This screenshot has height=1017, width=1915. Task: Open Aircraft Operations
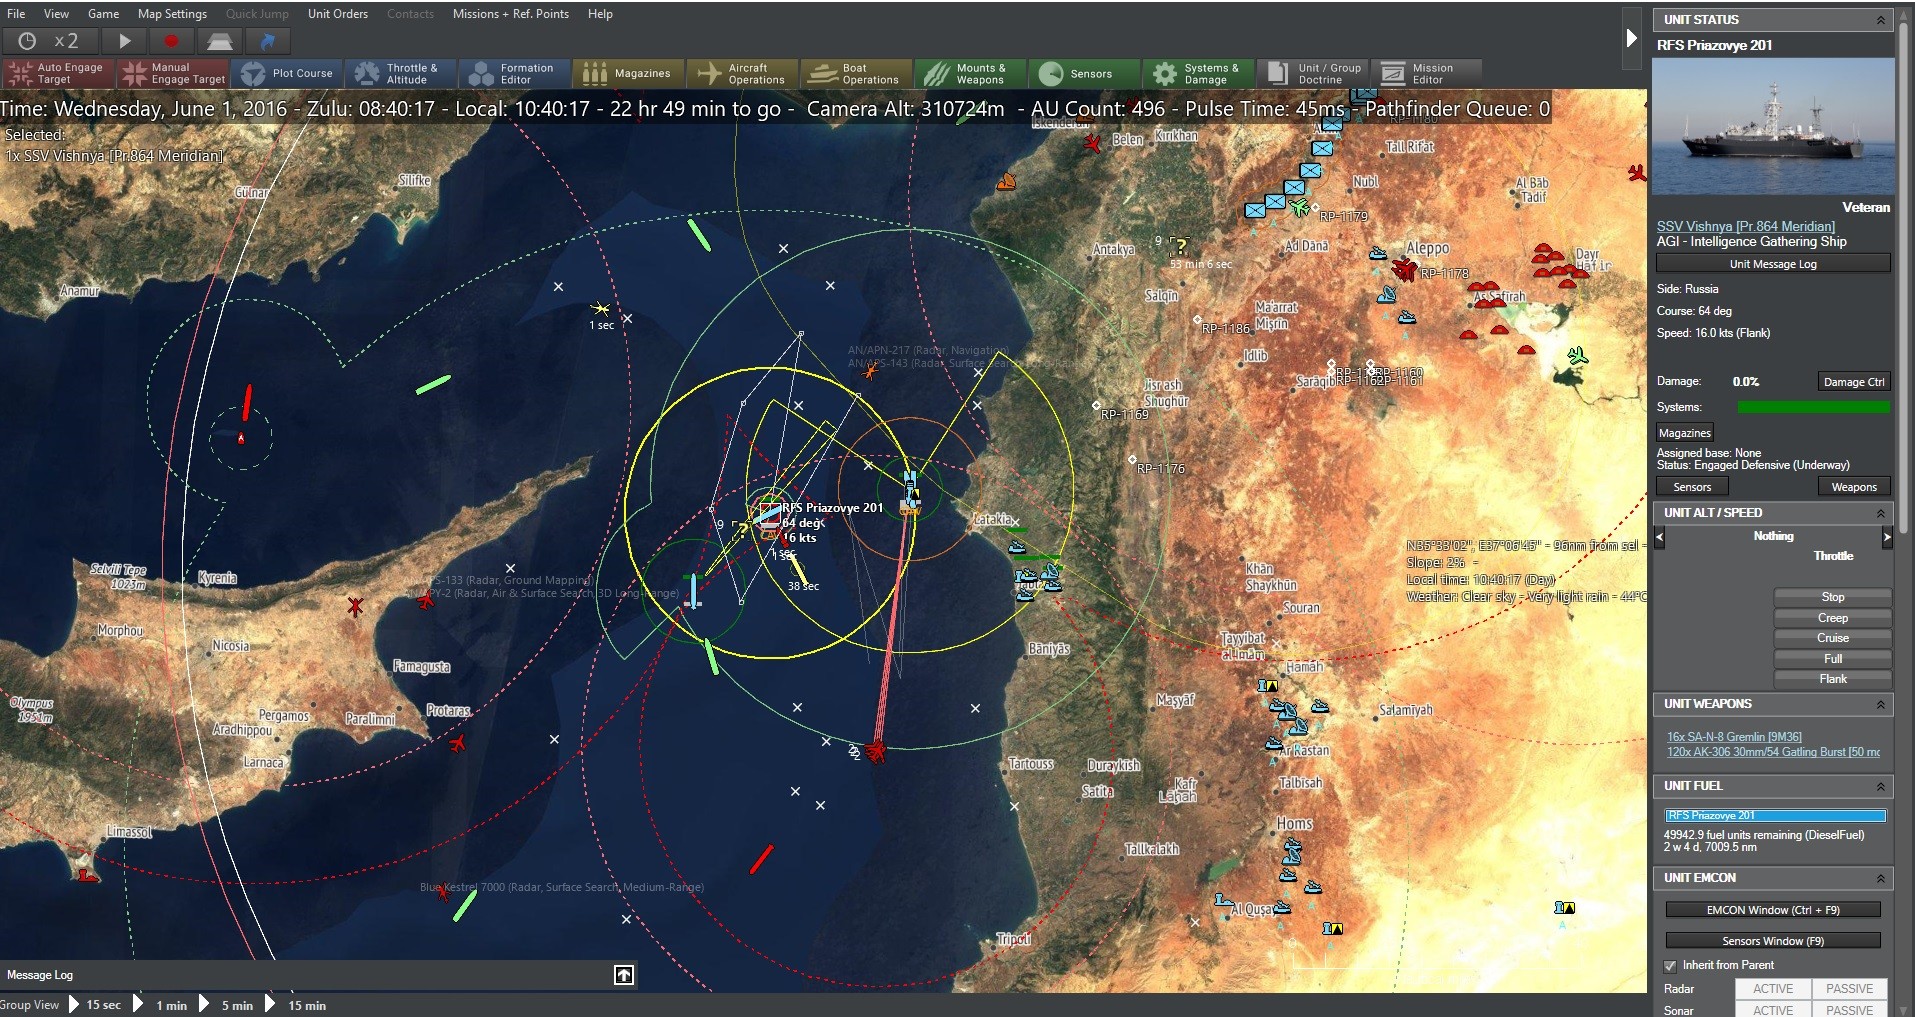click(741, 73)
